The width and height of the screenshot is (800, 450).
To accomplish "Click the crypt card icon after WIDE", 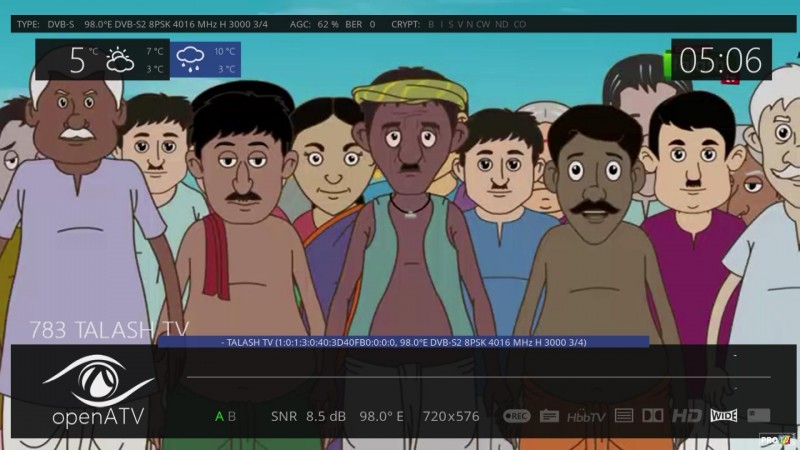I will (x=758, y=416).
